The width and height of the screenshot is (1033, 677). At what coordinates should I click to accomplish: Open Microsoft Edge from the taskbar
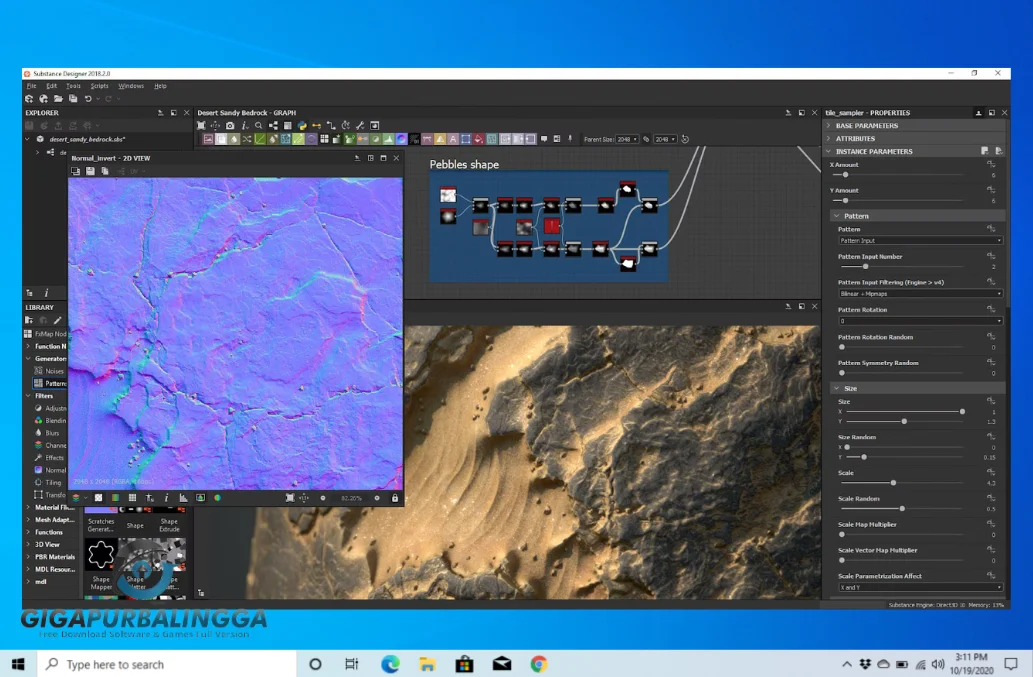(x=389, y=664)
